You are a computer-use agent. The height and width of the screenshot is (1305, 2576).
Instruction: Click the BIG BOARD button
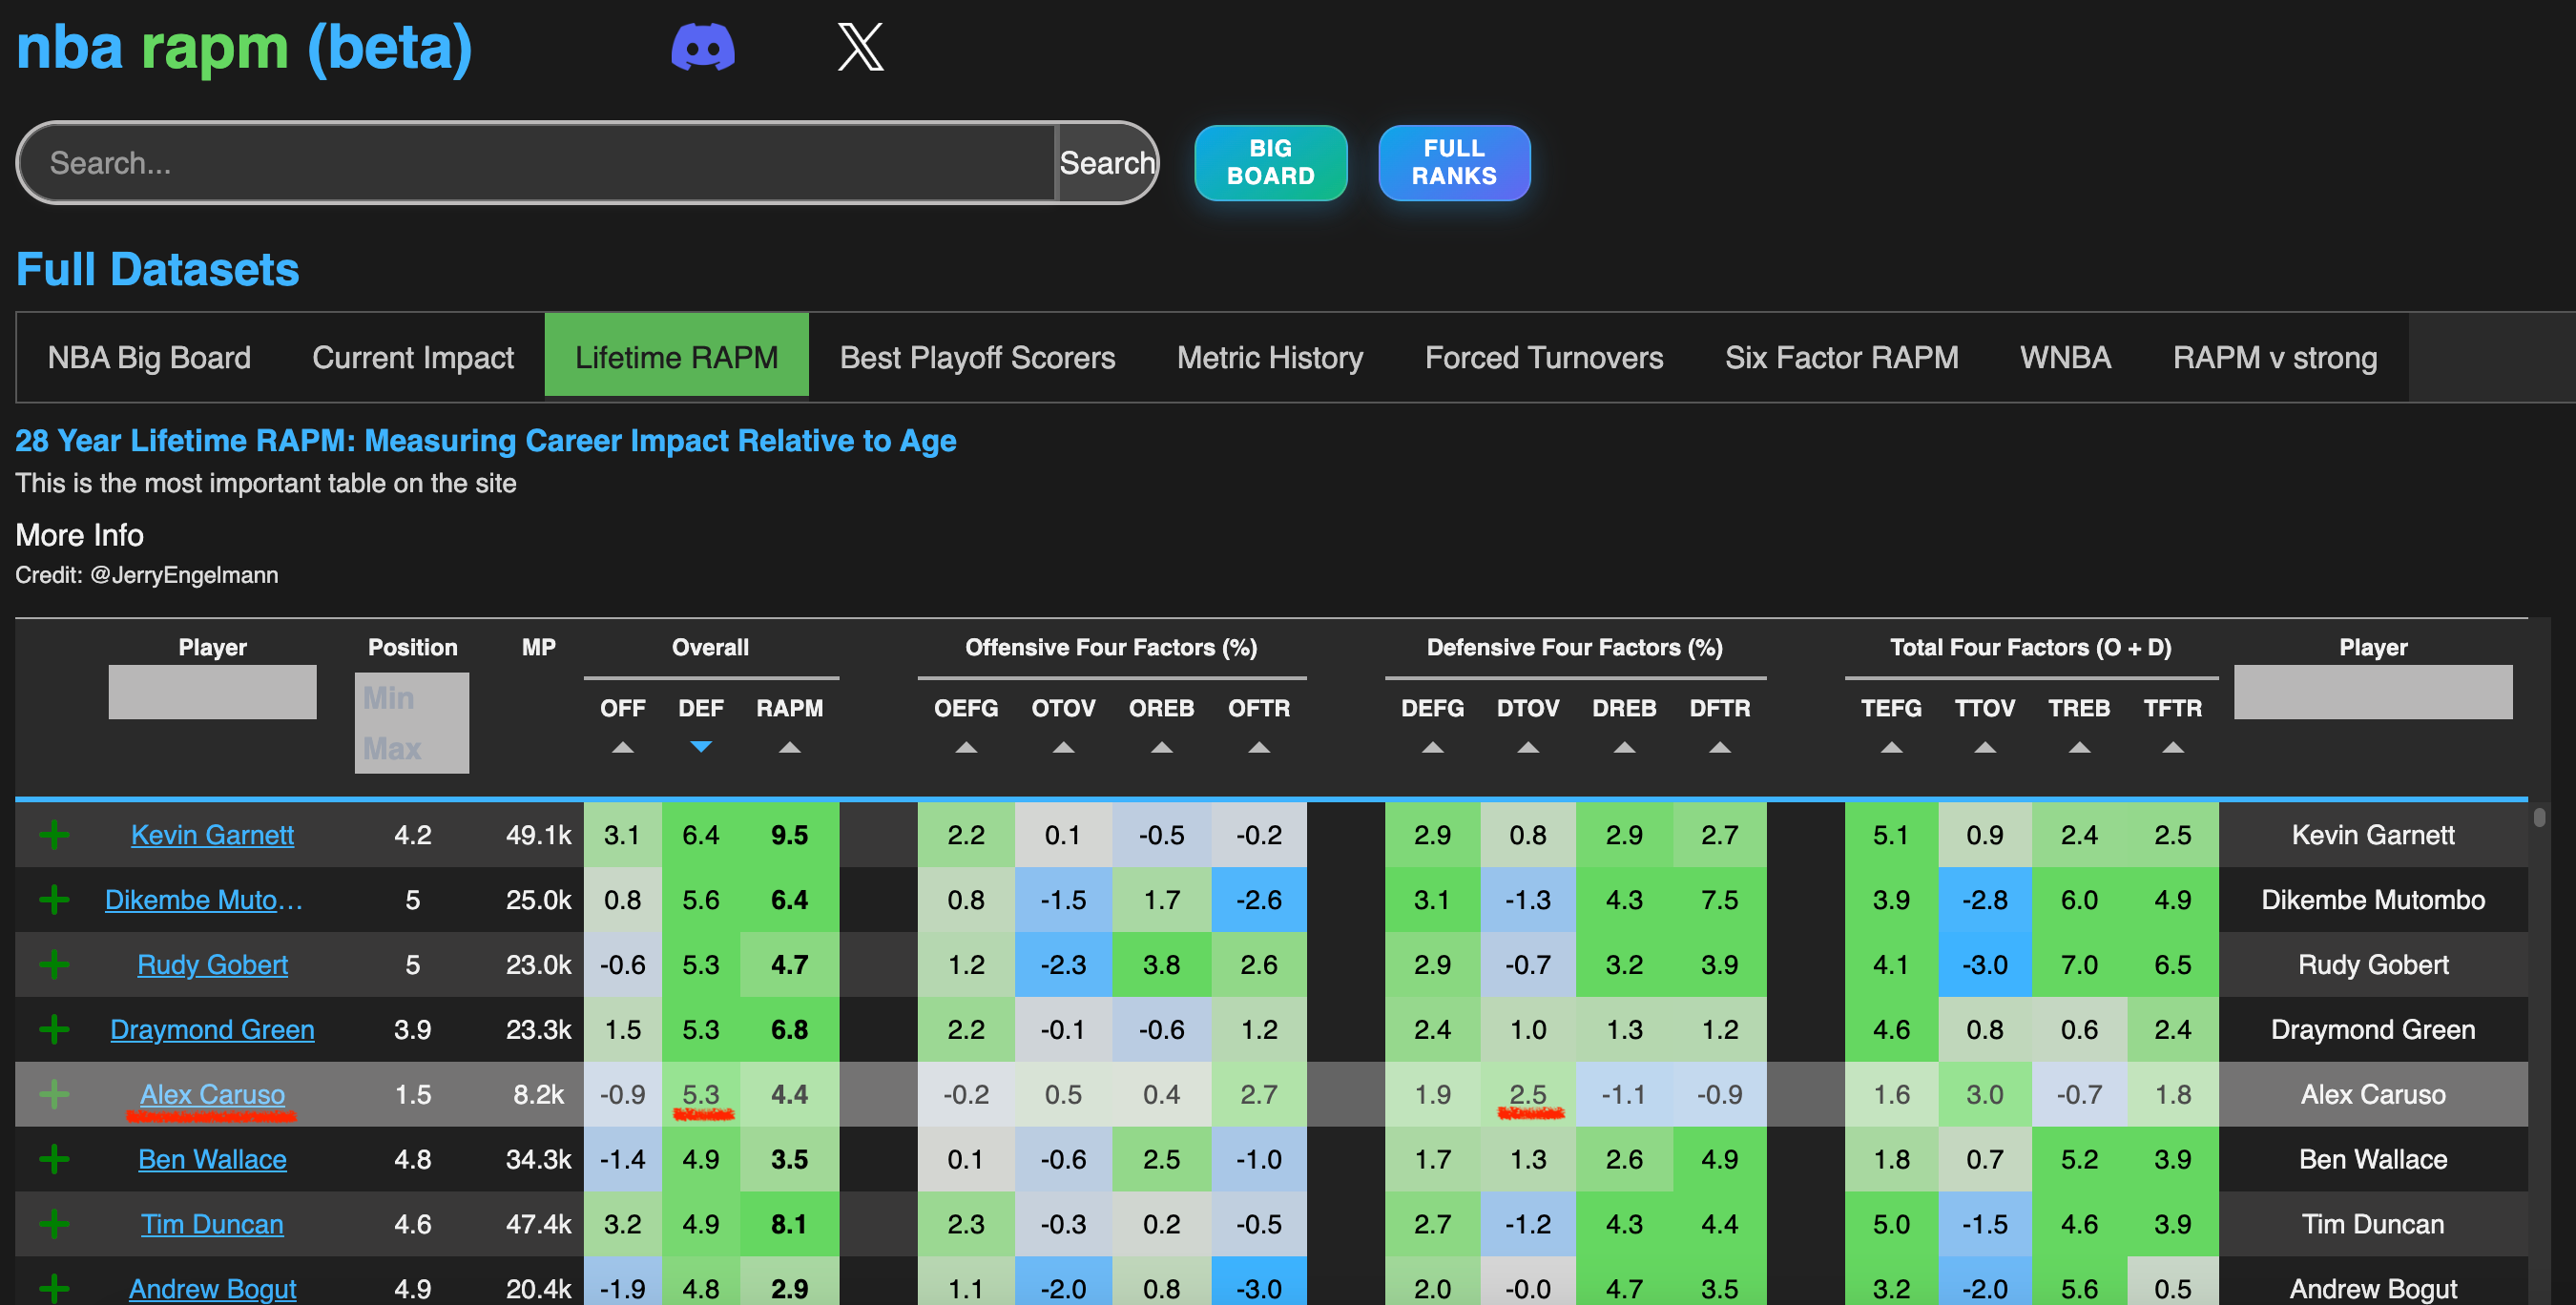coord(1270,162)
